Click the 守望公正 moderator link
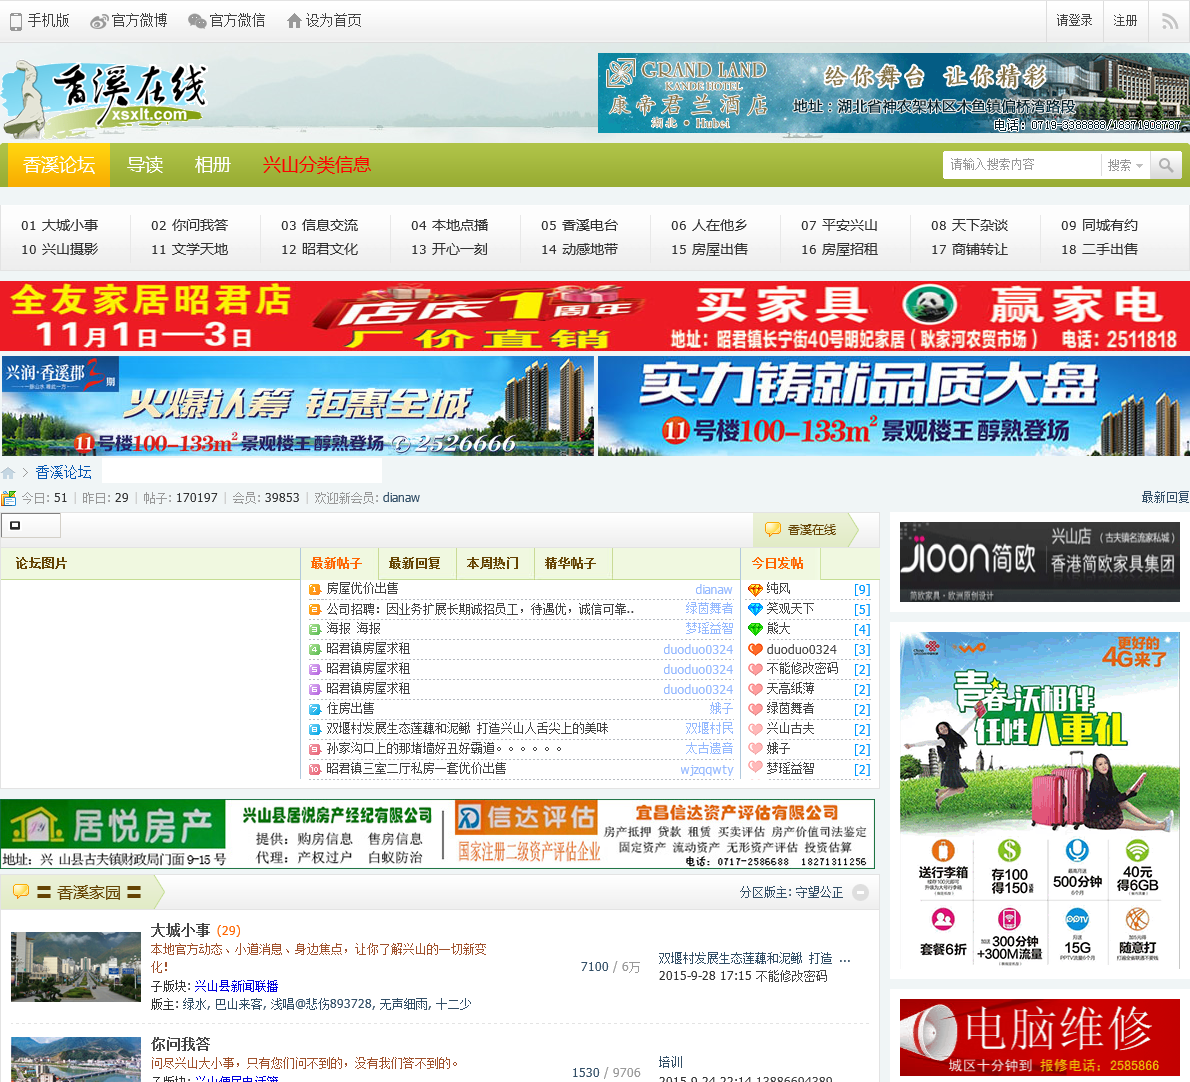 (818, 892)
